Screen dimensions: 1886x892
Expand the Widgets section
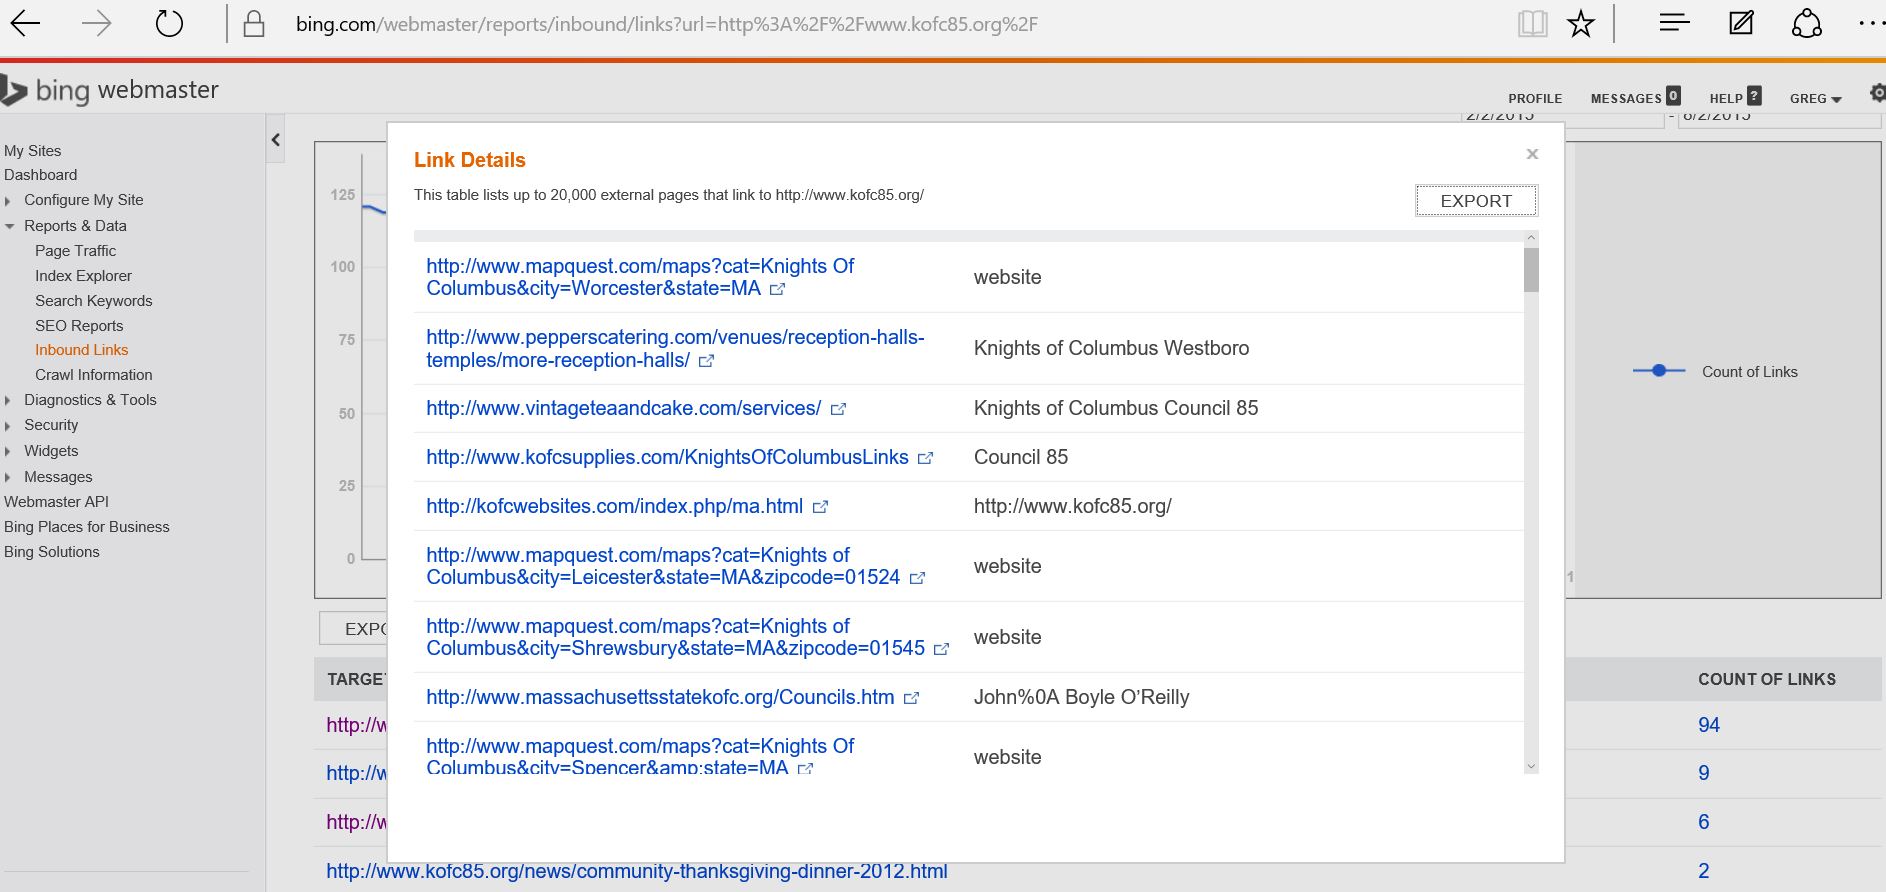tap(9, 452)
